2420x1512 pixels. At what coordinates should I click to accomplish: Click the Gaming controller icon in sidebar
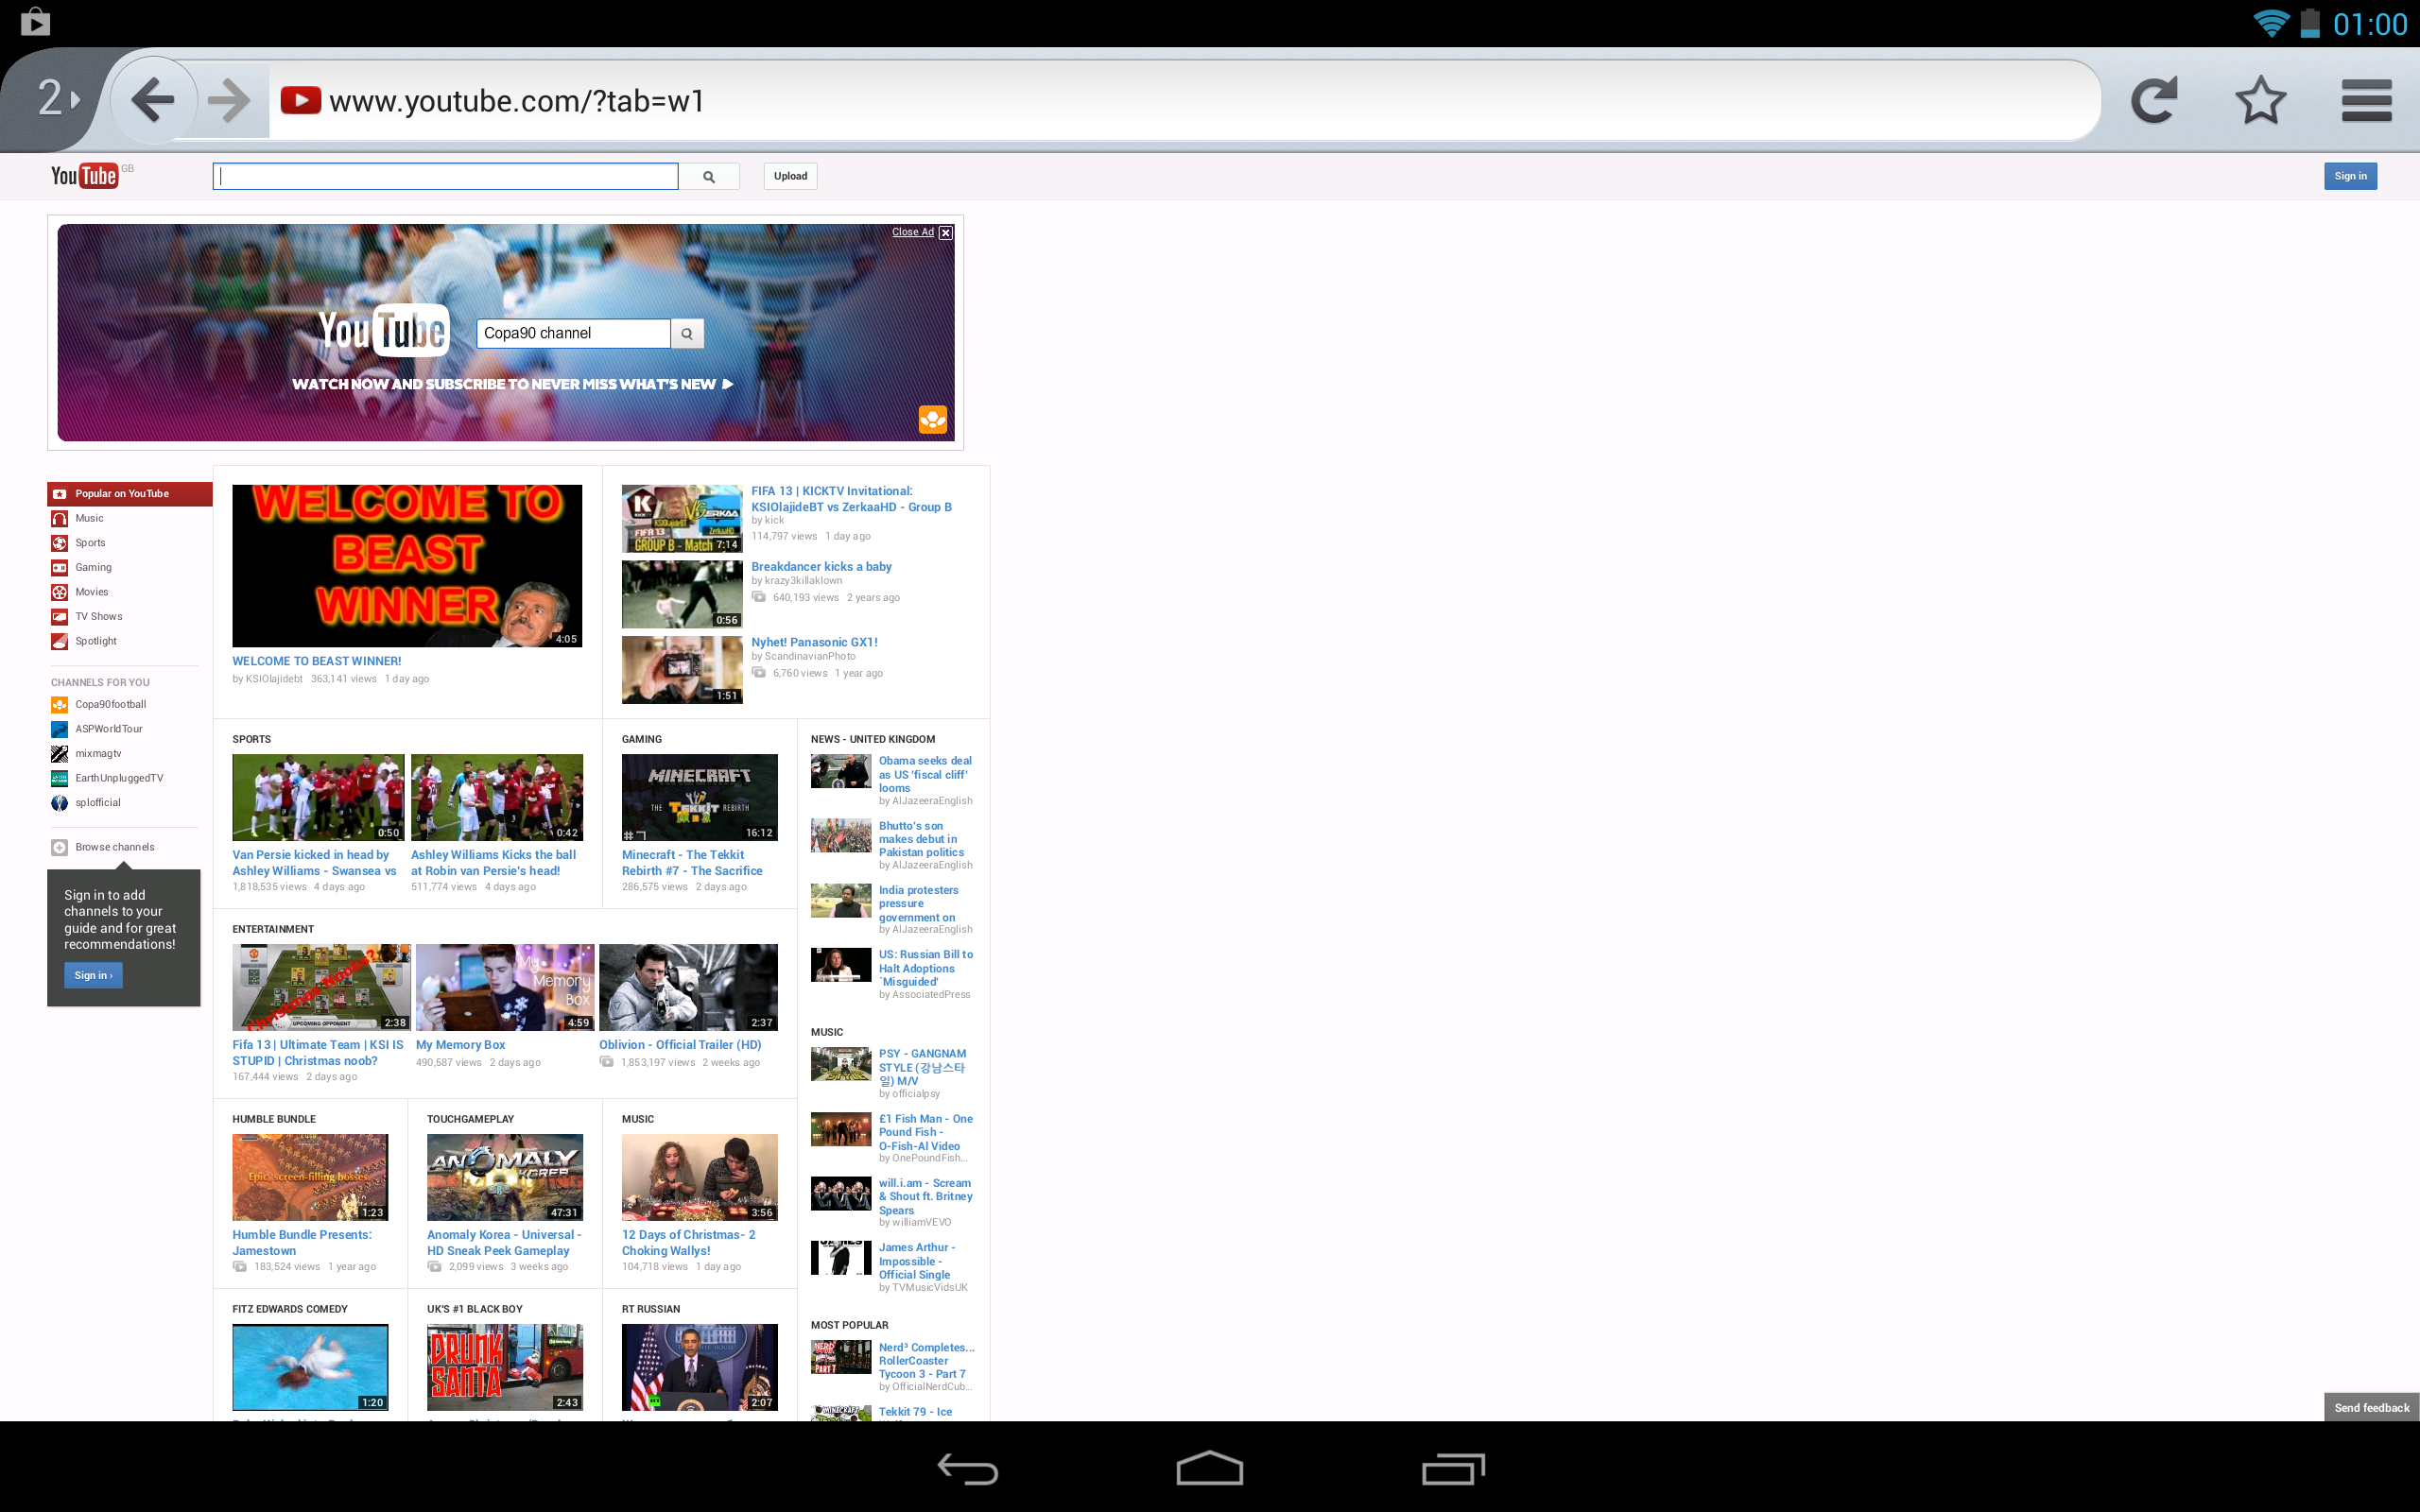point(59,567)
